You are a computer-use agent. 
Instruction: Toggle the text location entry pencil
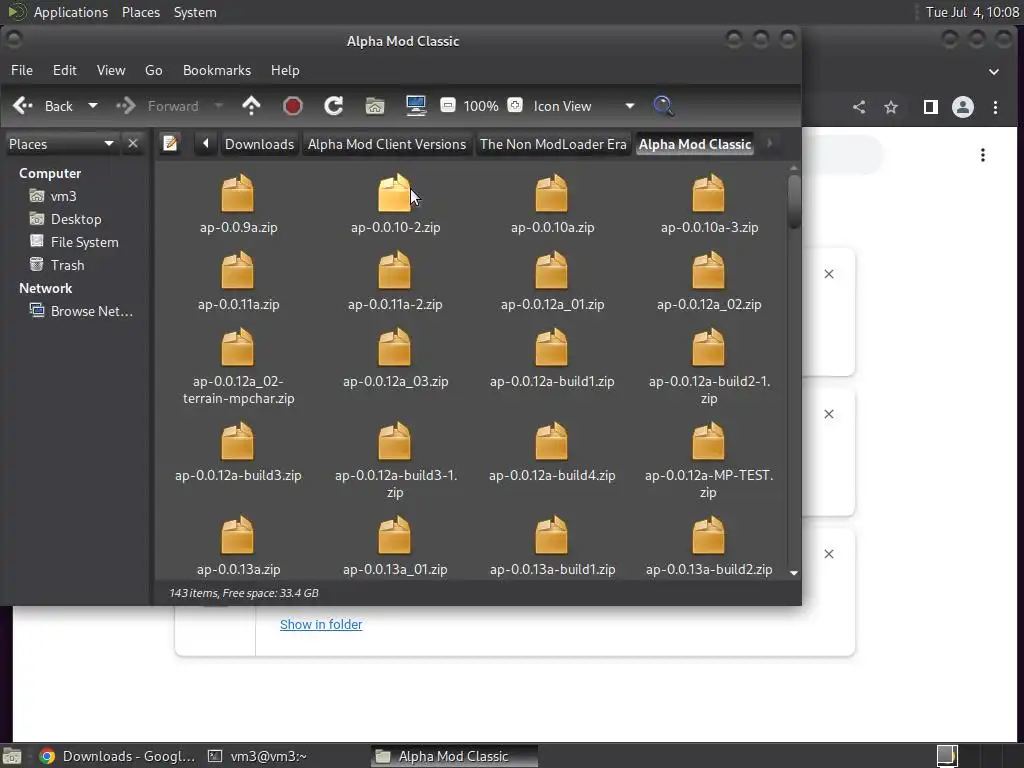click(170, 143)
